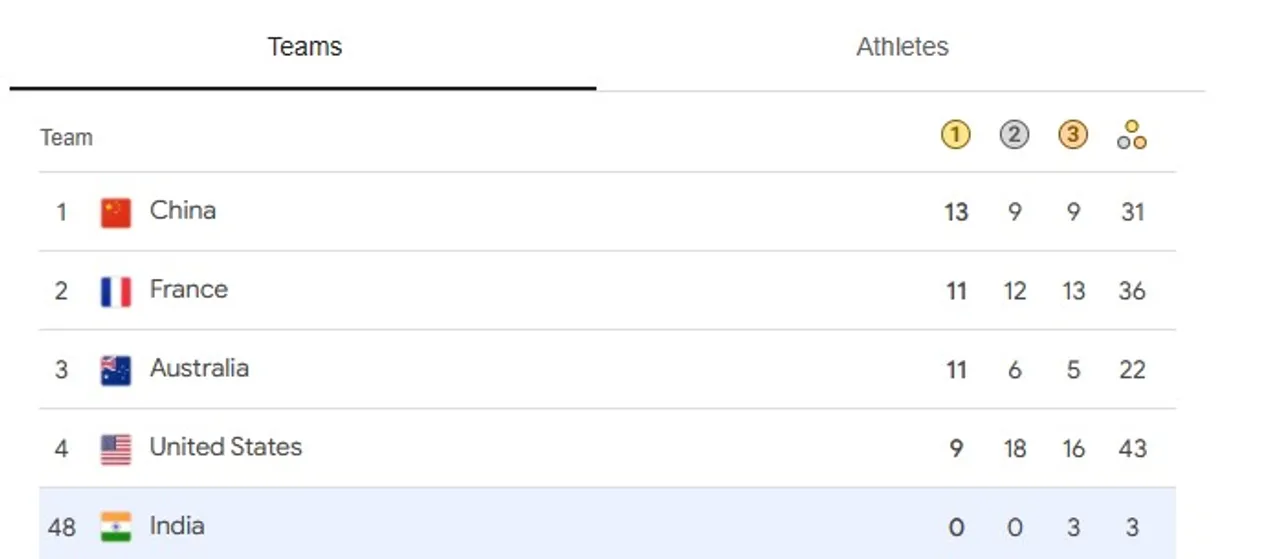Click the India flag icon
The width and height of the screenshot is (1280, 559).
[116, 527]
